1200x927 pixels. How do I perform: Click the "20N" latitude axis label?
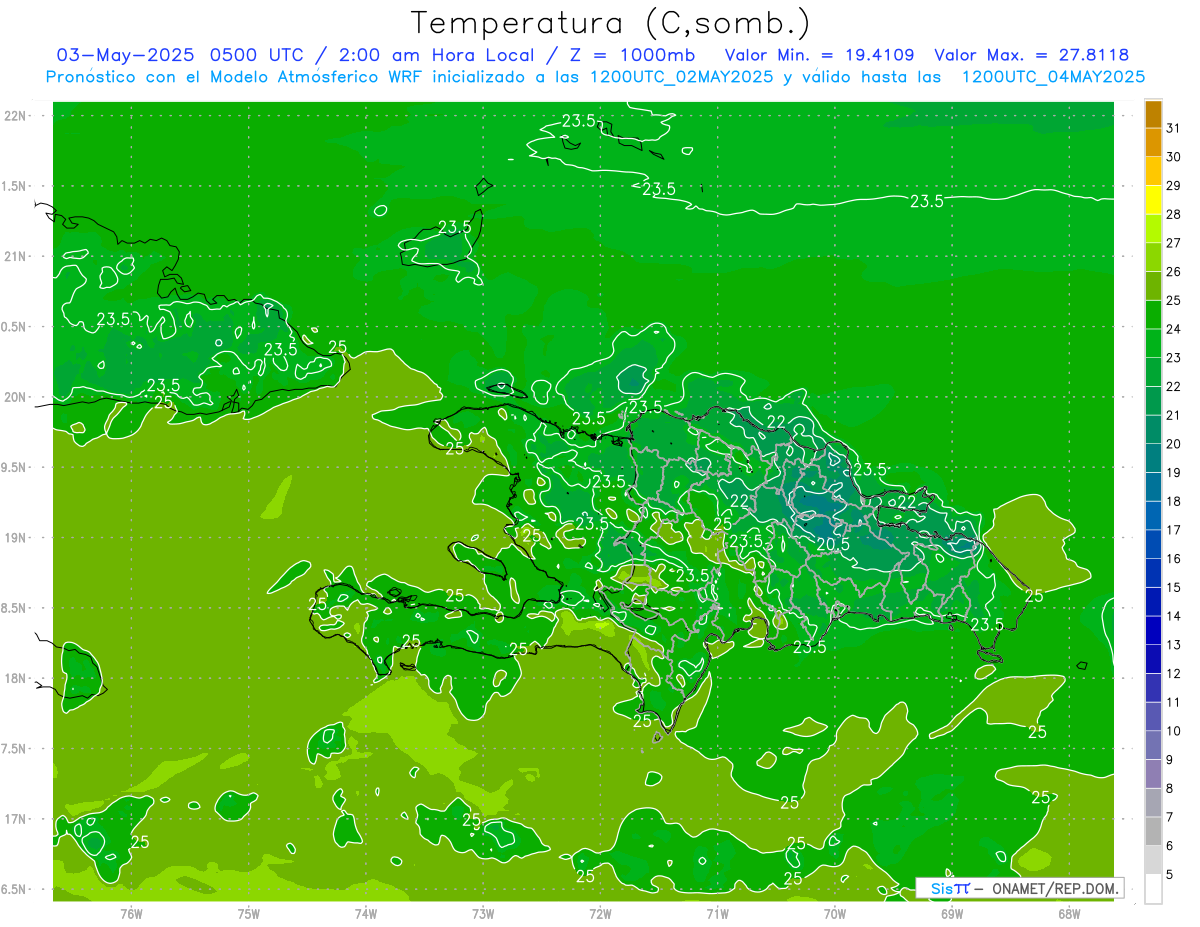coord(15,397)
